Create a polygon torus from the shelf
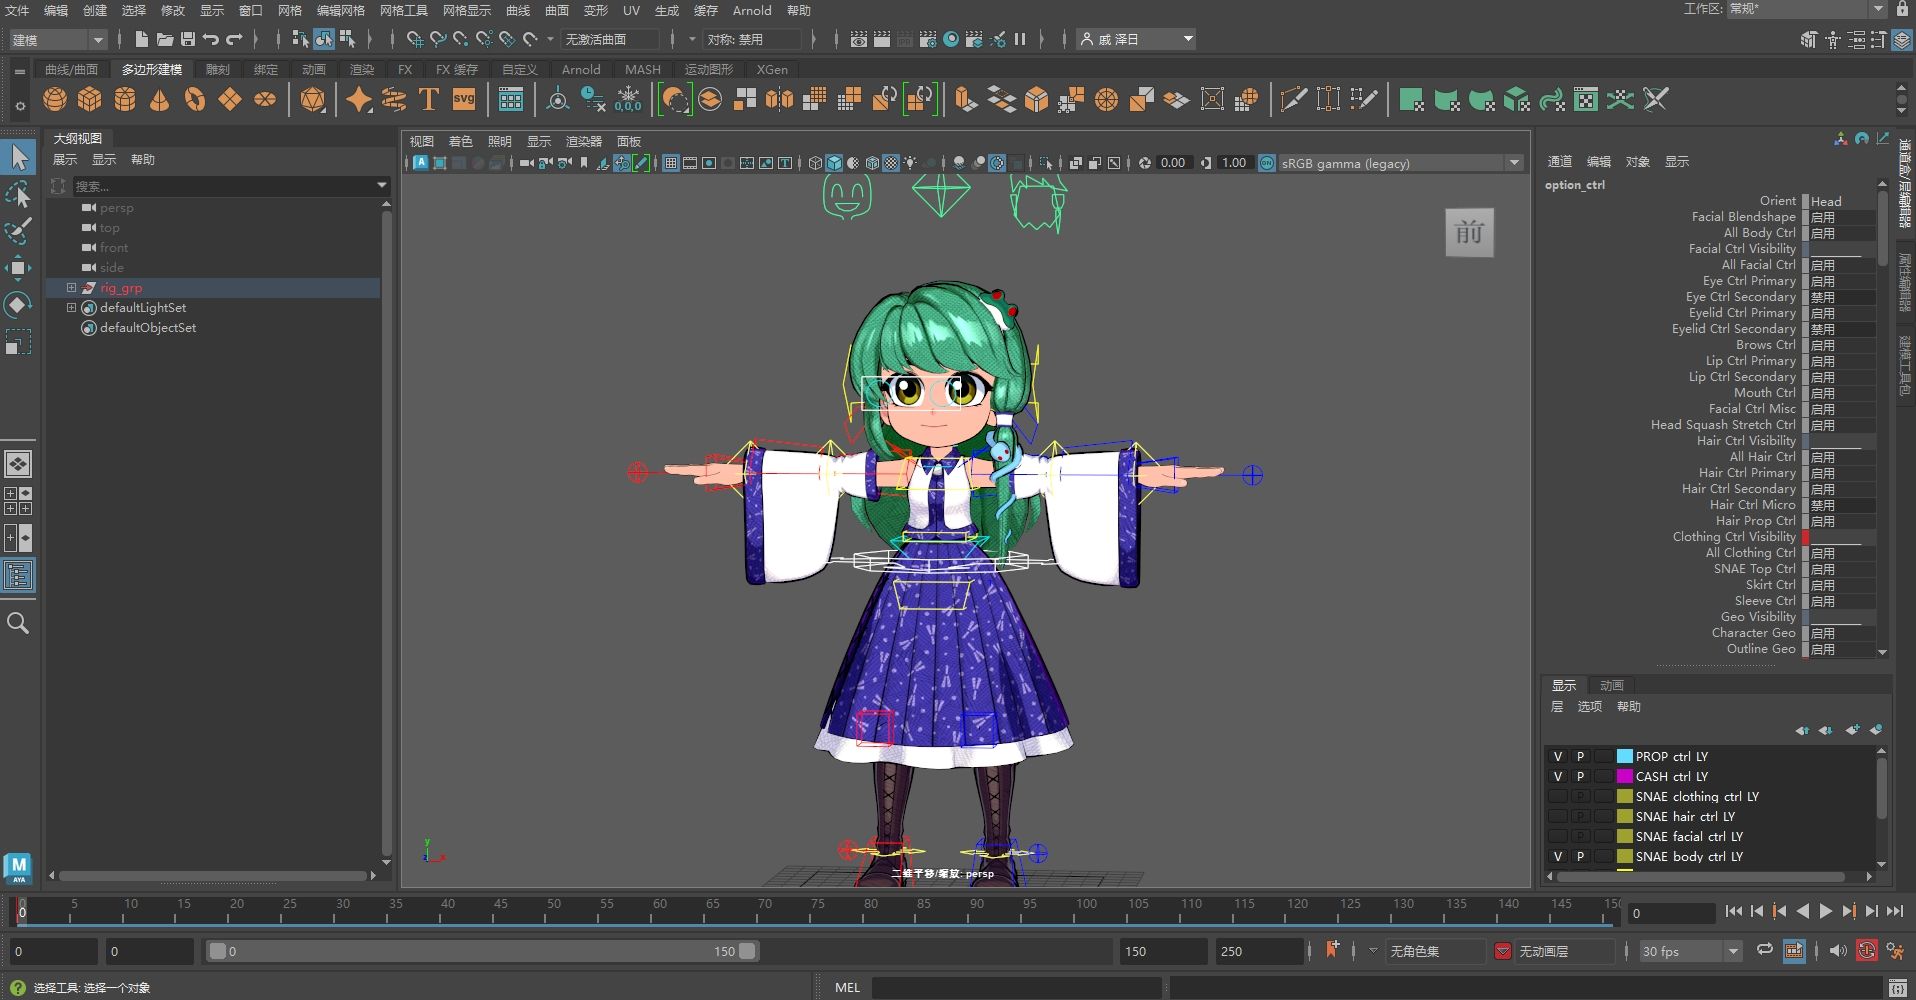The width and height of the screenshot is (1916, 1000). [x=195, y=99]
